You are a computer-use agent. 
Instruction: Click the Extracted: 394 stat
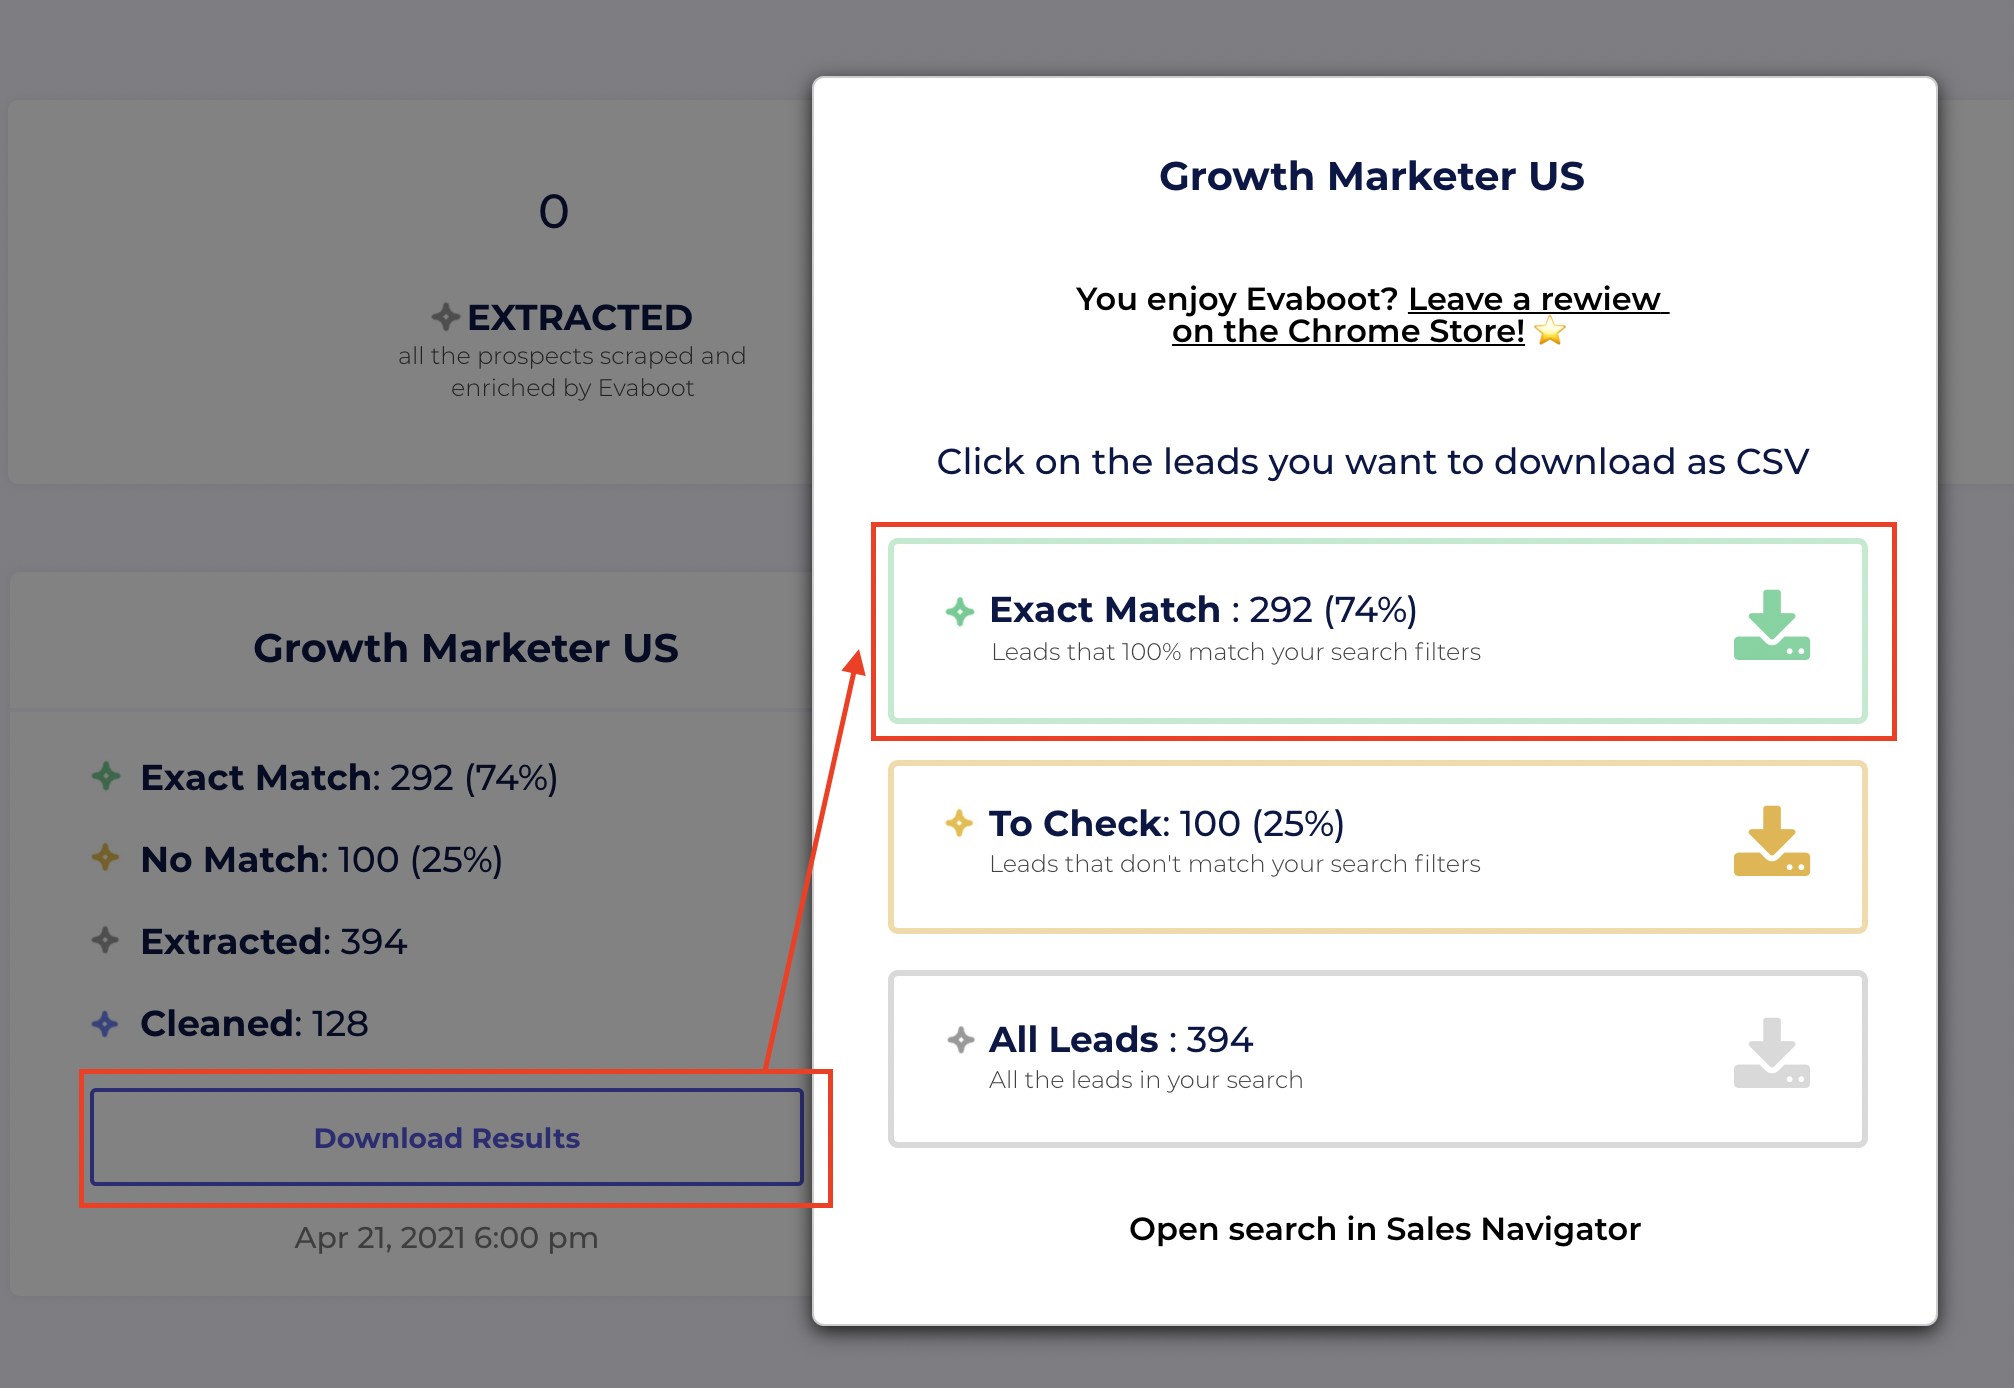pyautogui.click(x=274, y=941)
